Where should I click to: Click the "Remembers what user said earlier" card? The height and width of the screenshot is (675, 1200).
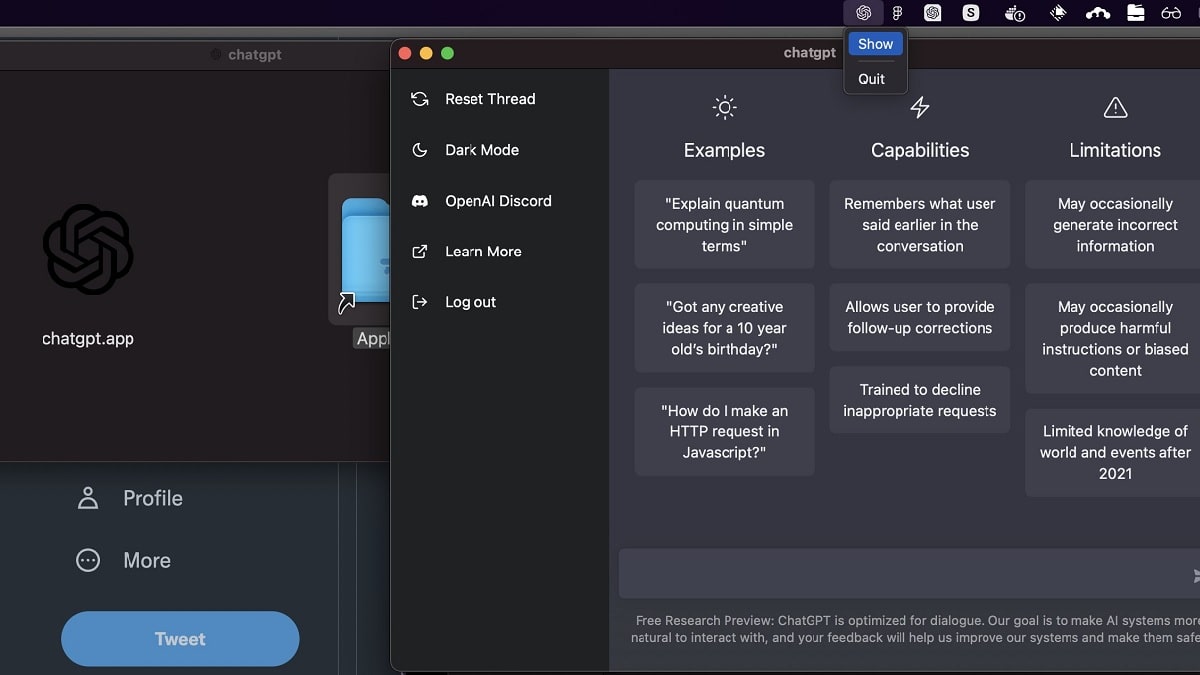(x=920, y=225)
